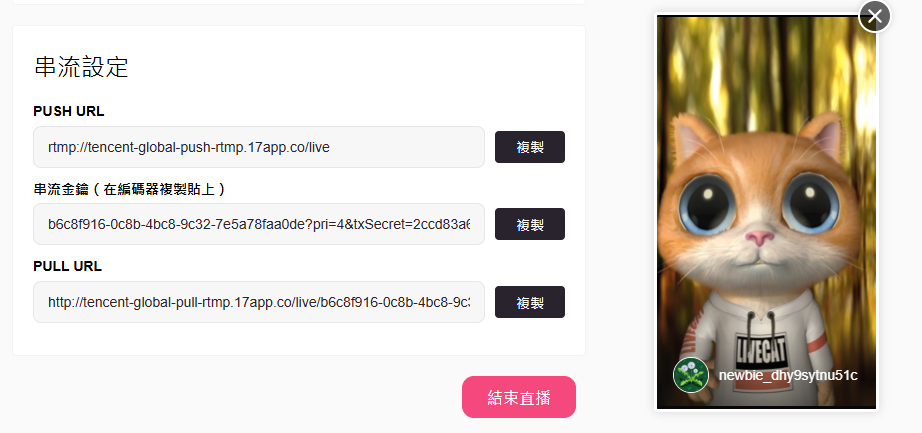Click the cat's pink nose in preview
Viewport: 922px width, 433px height.
pyautogui.click(x=759, y=238)
